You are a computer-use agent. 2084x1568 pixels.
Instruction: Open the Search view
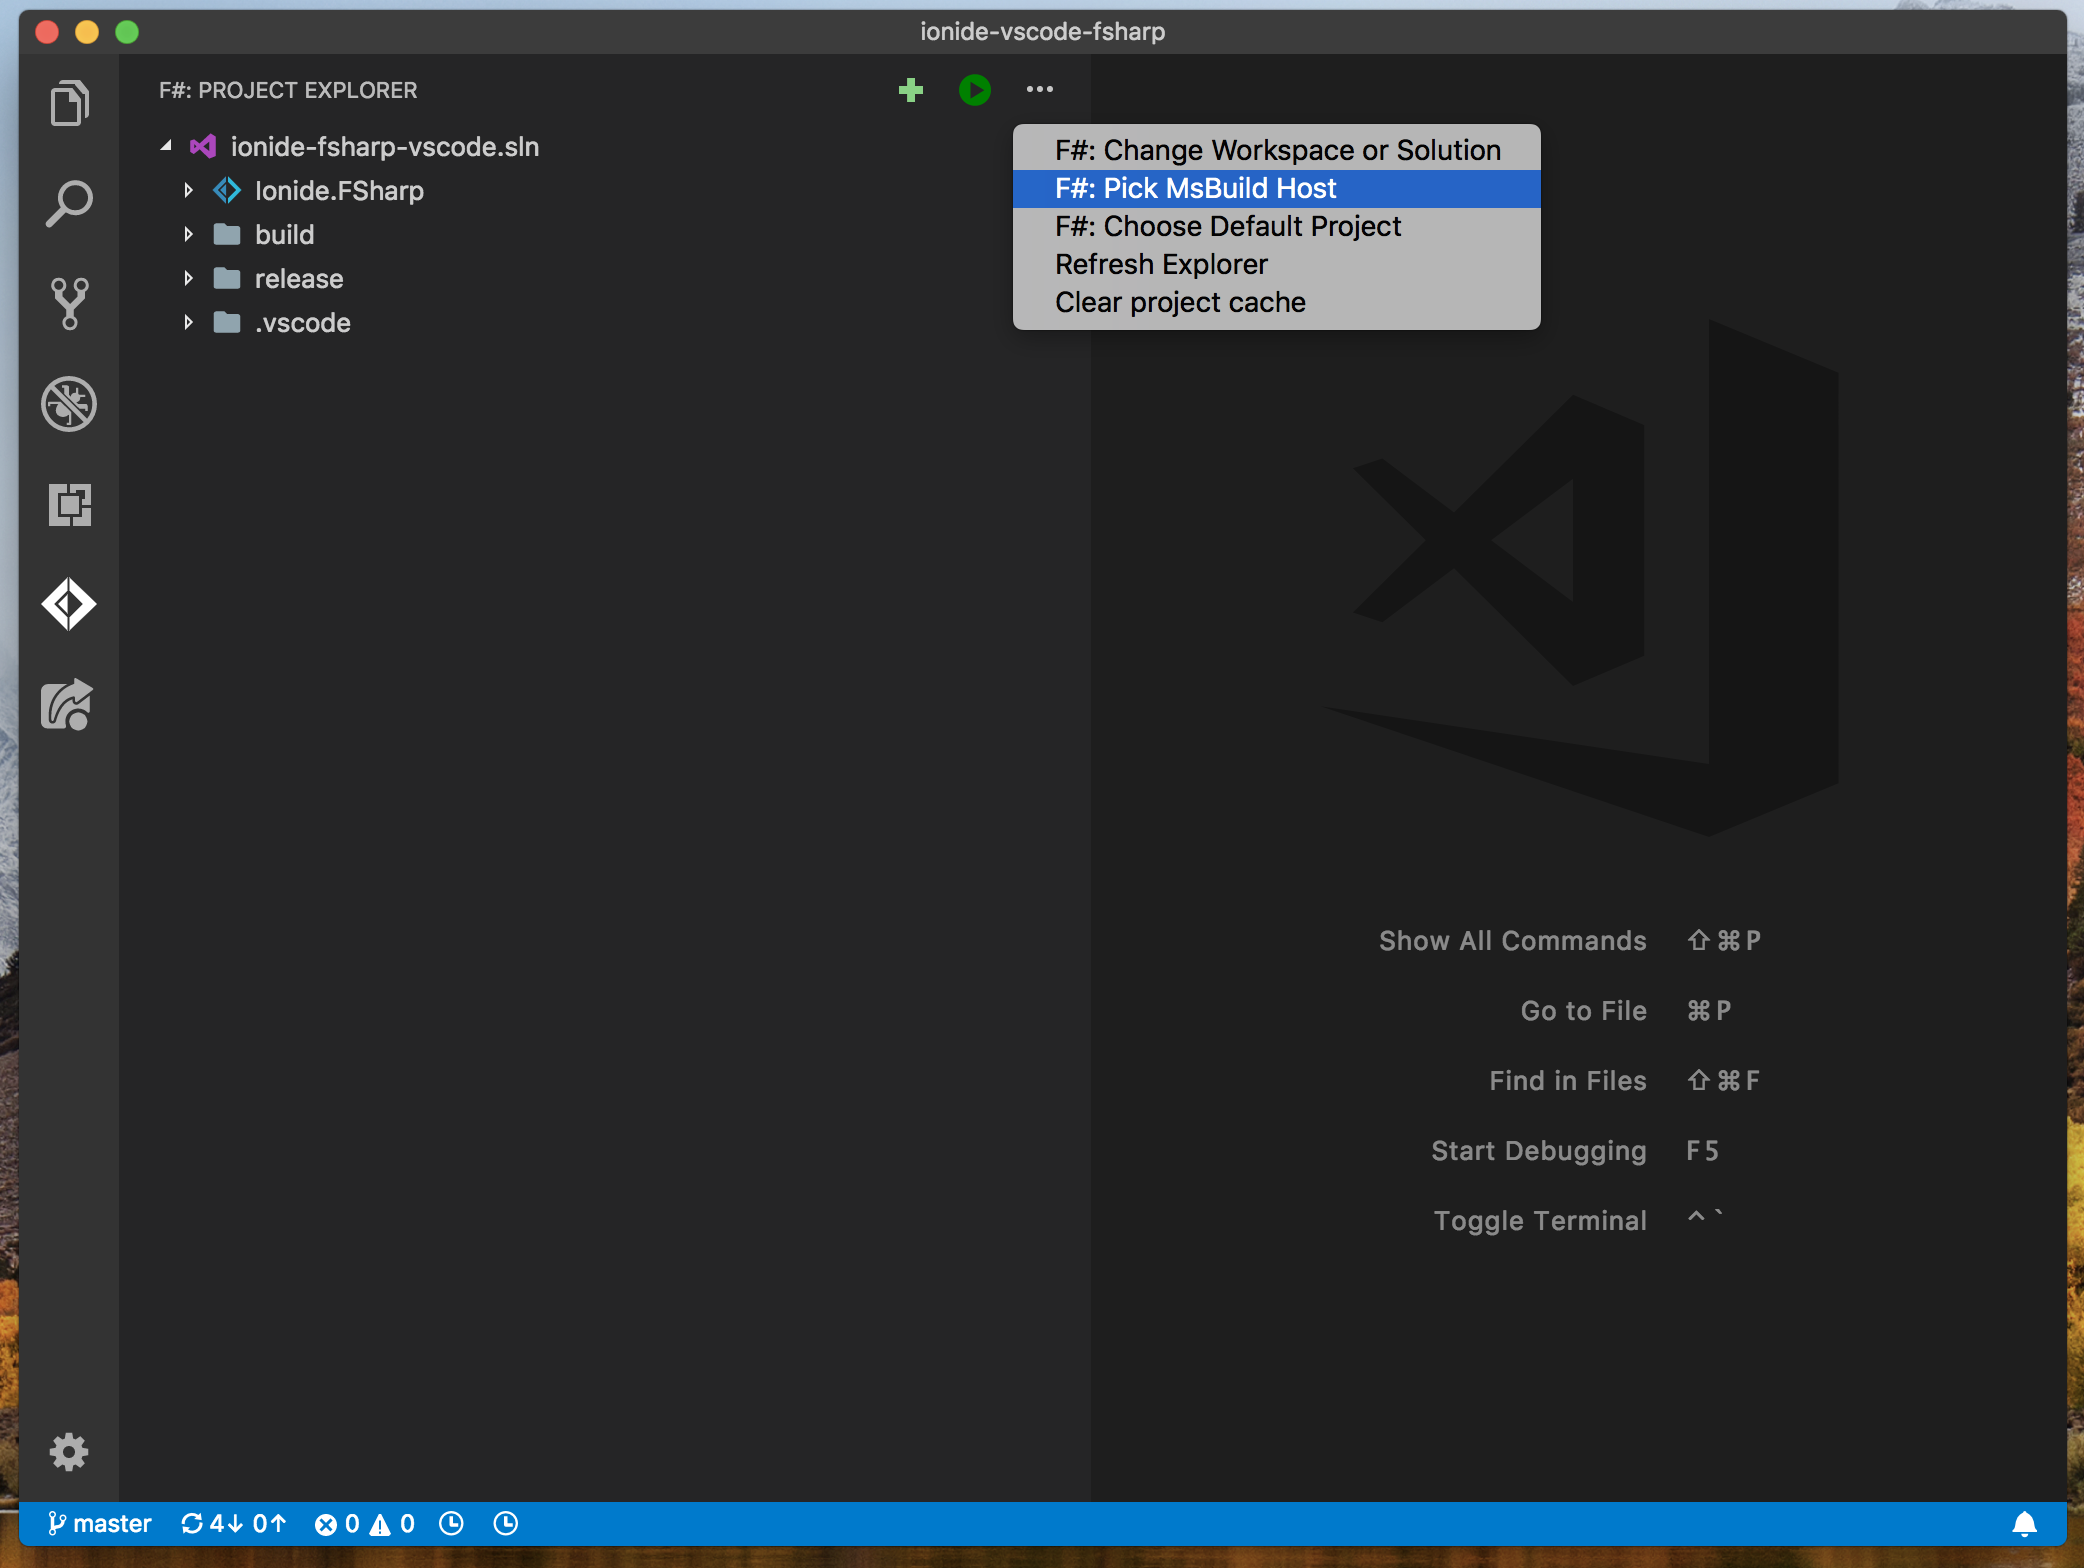pyautogui.click(x=69, y=204)
